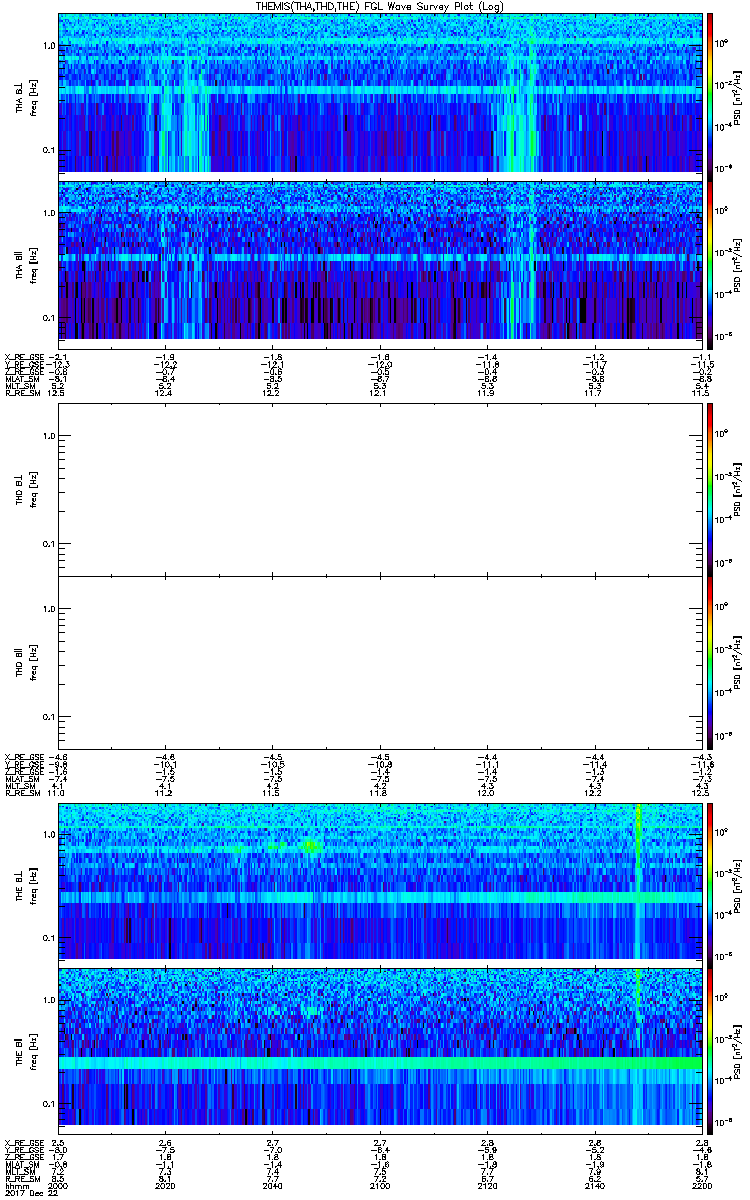The image size is (750, 1200).
Task: Click the '0.1' frequency tick of THA B⊥
Action: [47, 150]
